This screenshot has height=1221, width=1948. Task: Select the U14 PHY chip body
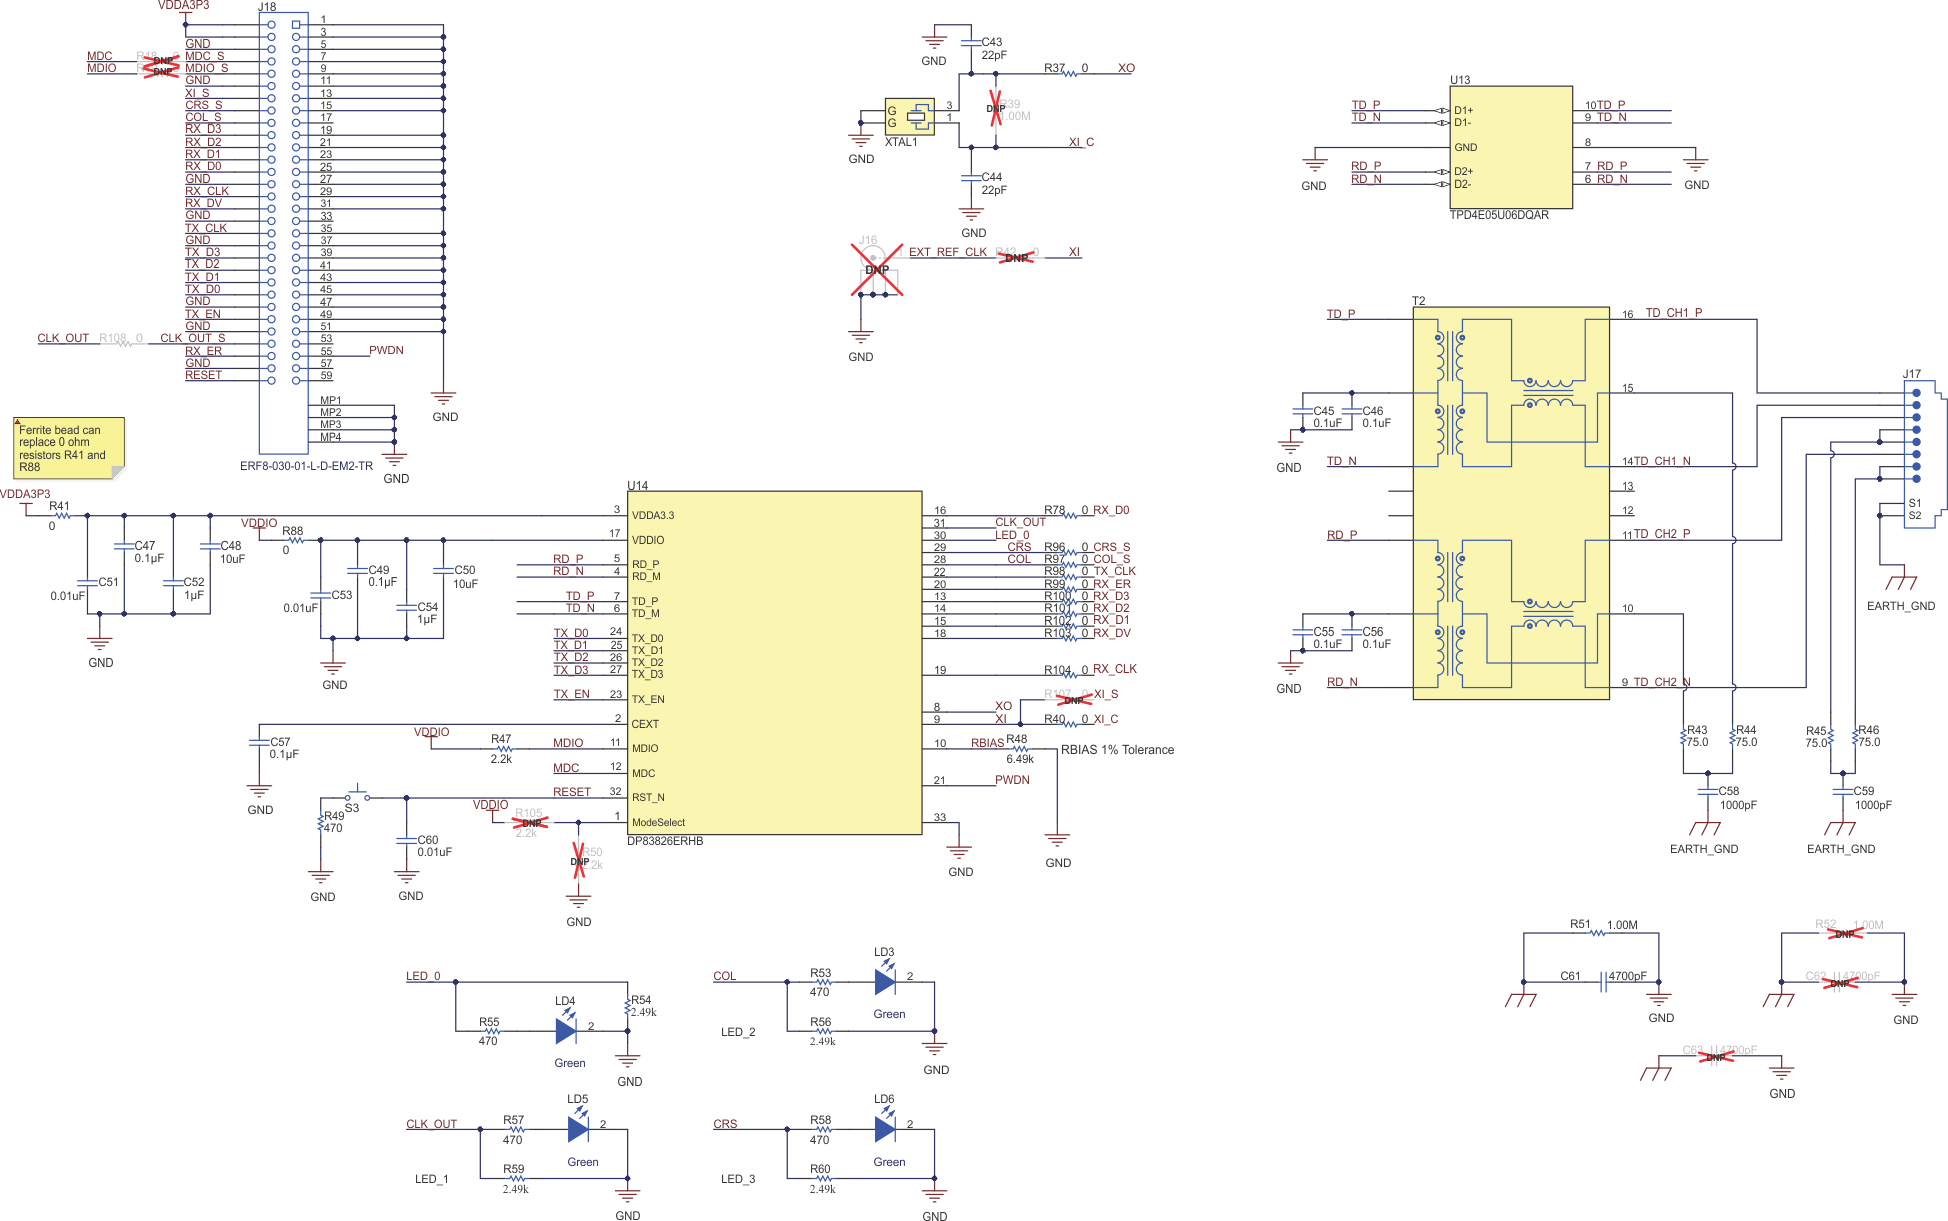pyautogui.click(x=774, y=662)
